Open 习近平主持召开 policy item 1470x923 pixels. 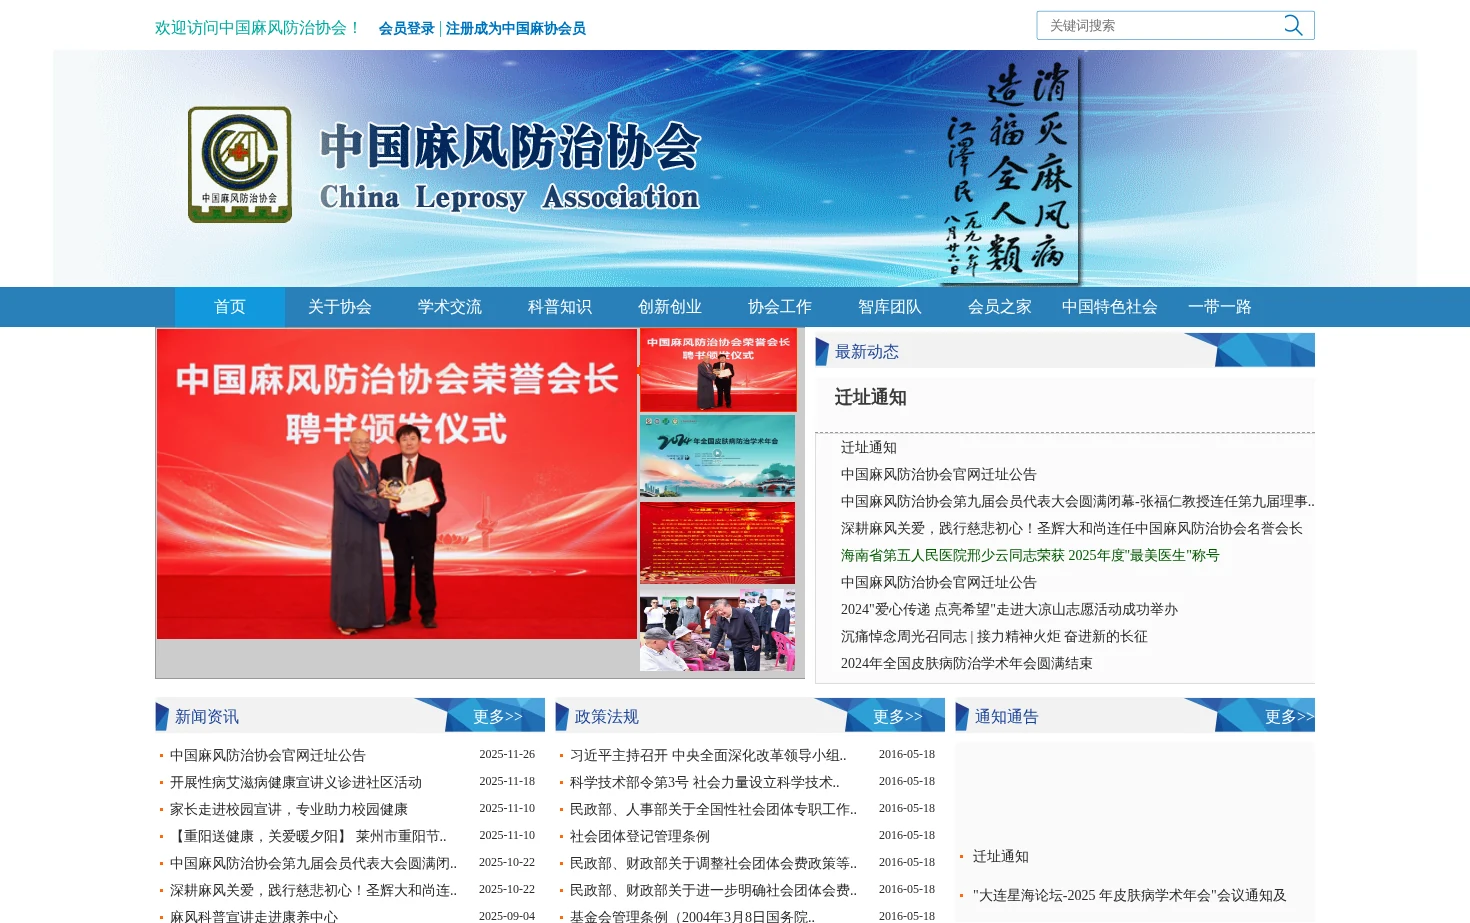[x=708, y=755]
